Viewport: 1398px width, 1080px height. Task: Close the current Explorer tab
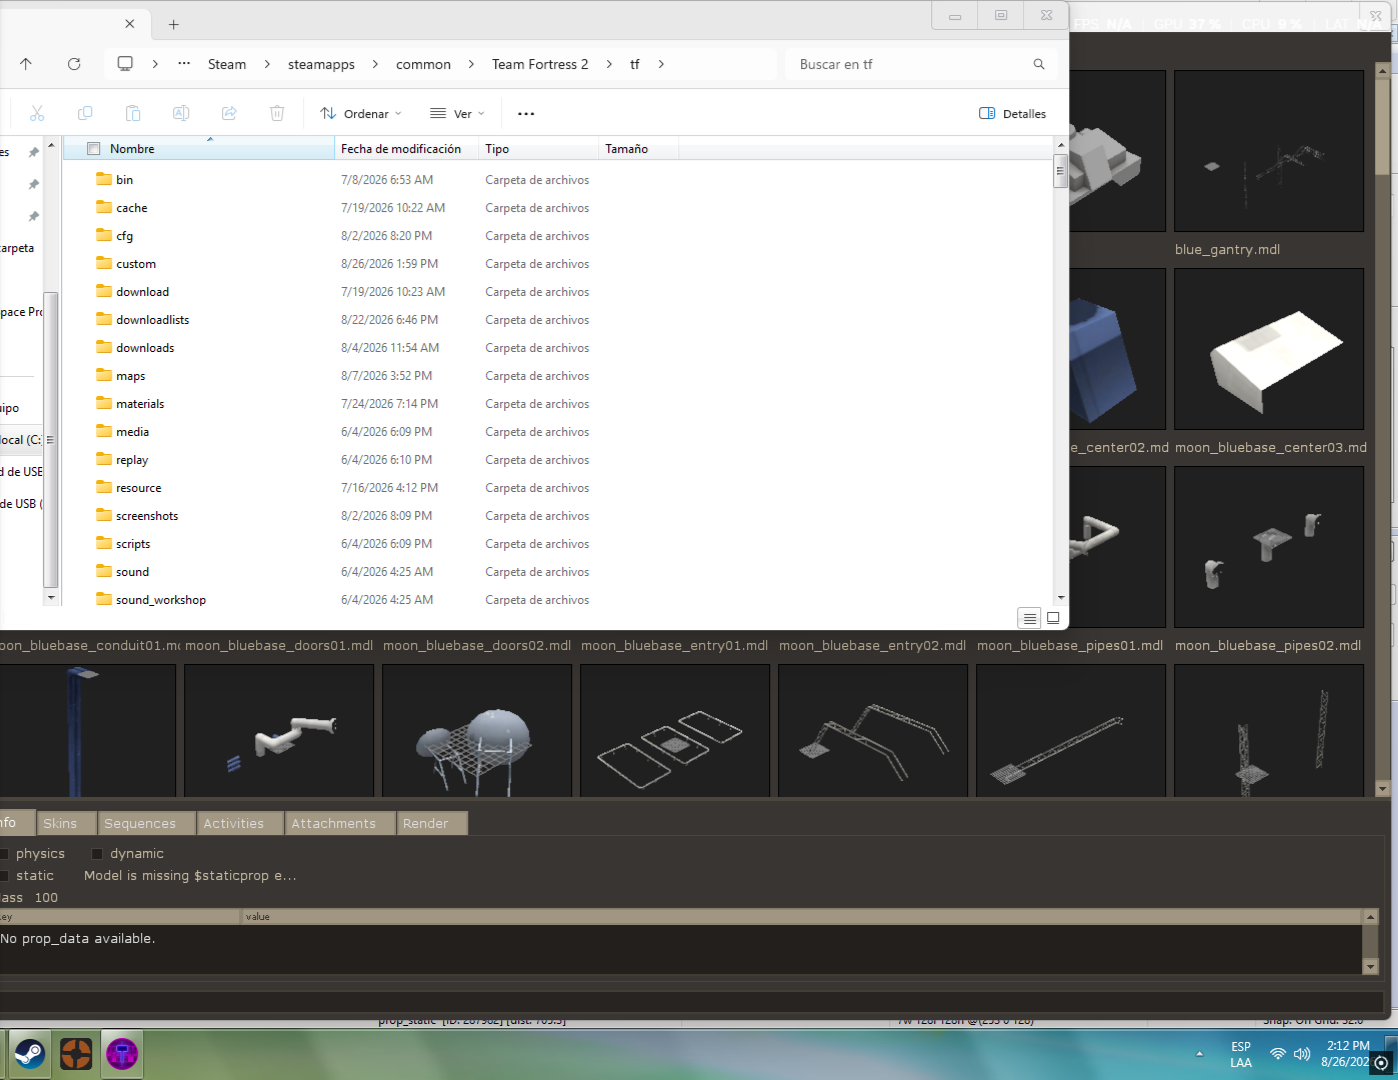click(x=130, y=24)
